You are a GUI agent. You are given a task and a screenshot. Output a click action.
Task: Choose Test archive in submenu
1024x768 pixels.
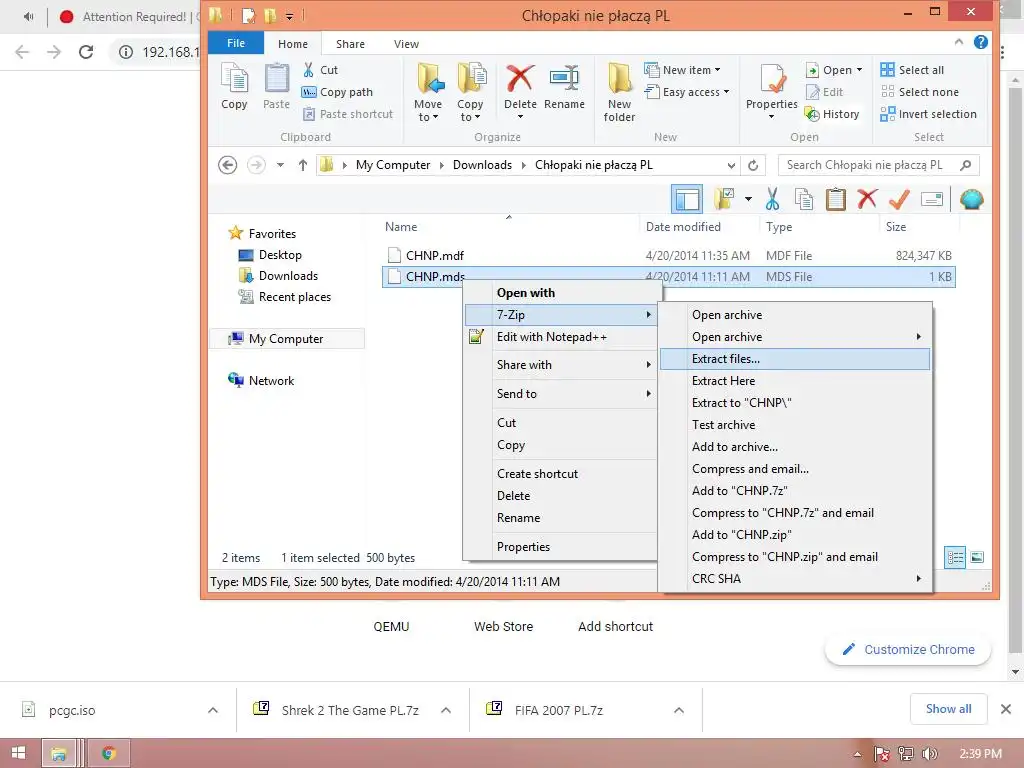click(x=795, y=424)
